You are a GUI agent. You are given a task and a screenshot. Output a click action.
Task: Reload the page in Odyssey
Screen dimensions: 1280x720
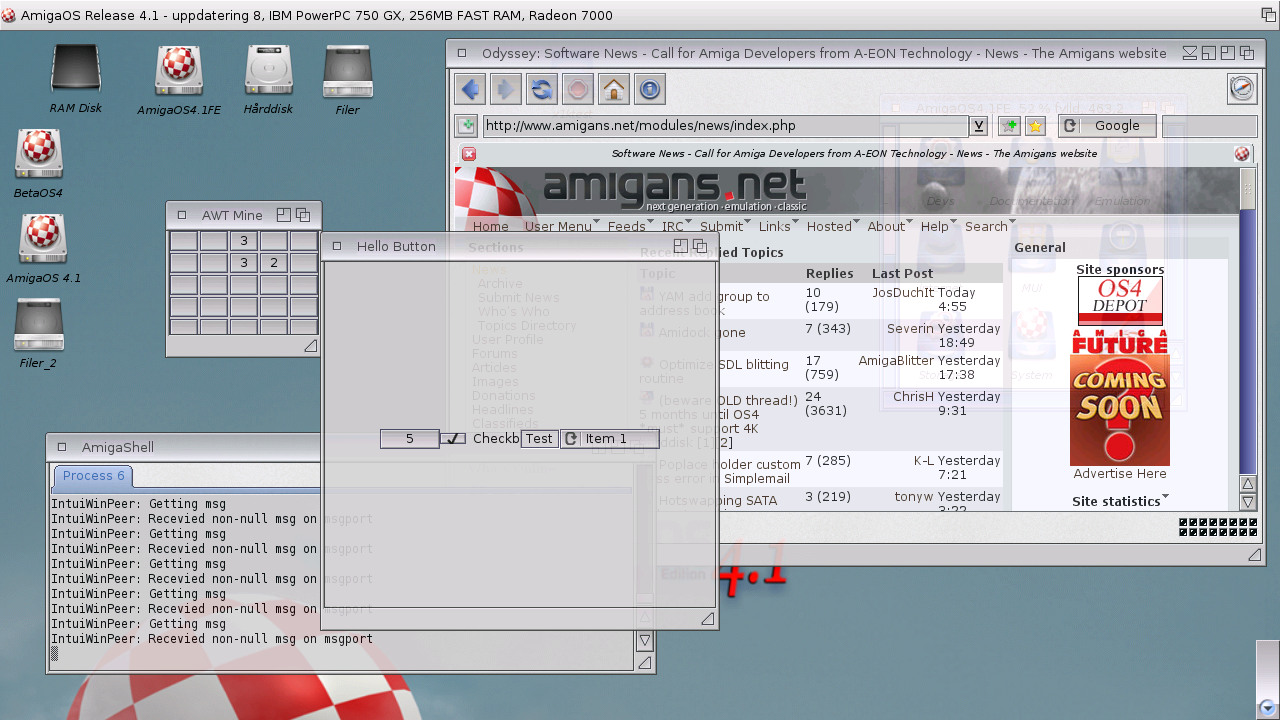(542, 89)
